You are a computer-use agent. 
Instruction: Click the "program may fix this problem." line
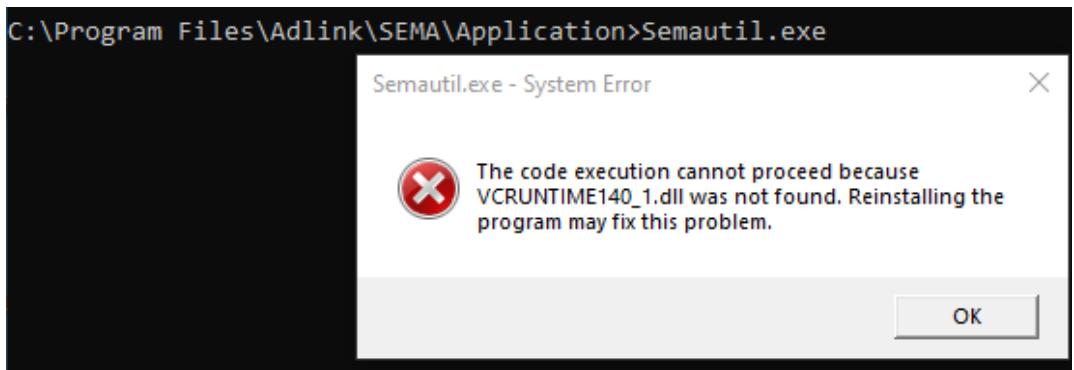coord(624,223)
